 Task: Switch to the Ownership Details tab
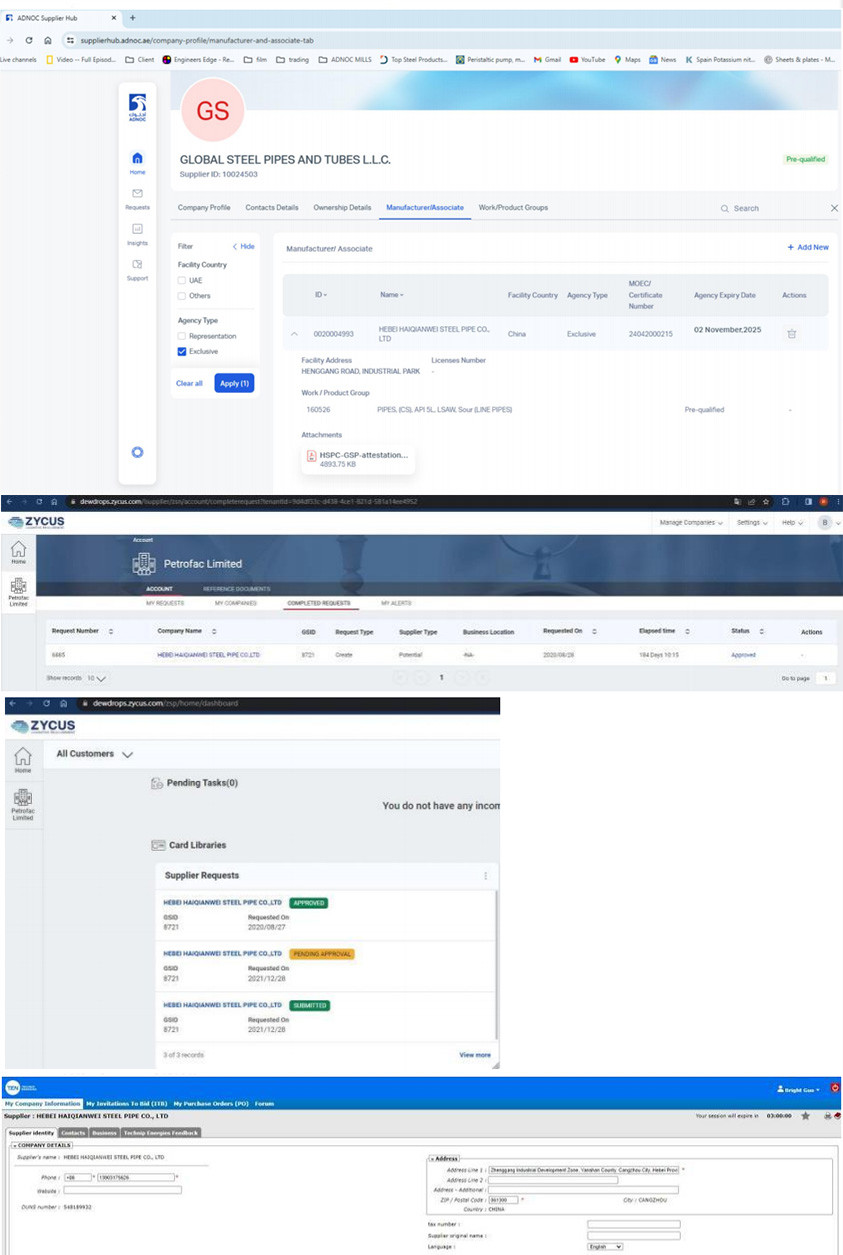pos(342,208)
